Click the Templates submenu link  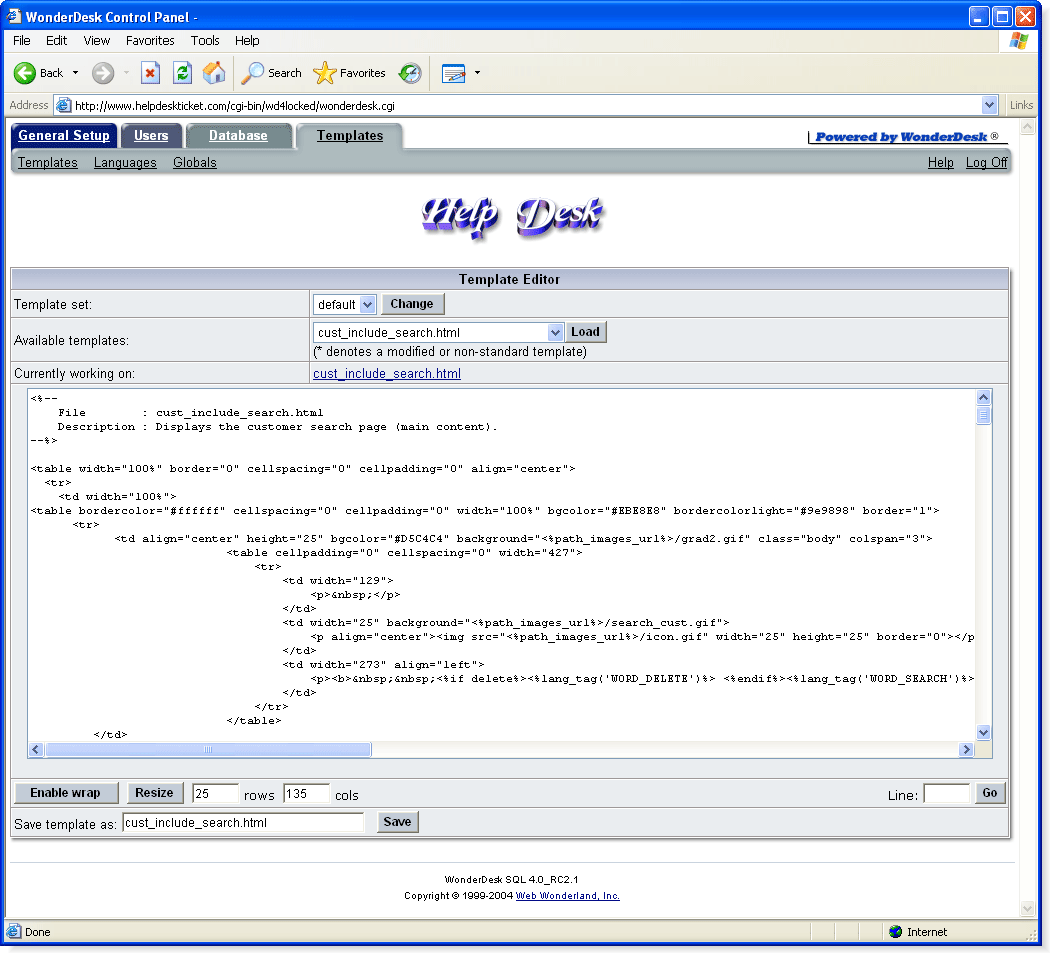tap(48, 163)
